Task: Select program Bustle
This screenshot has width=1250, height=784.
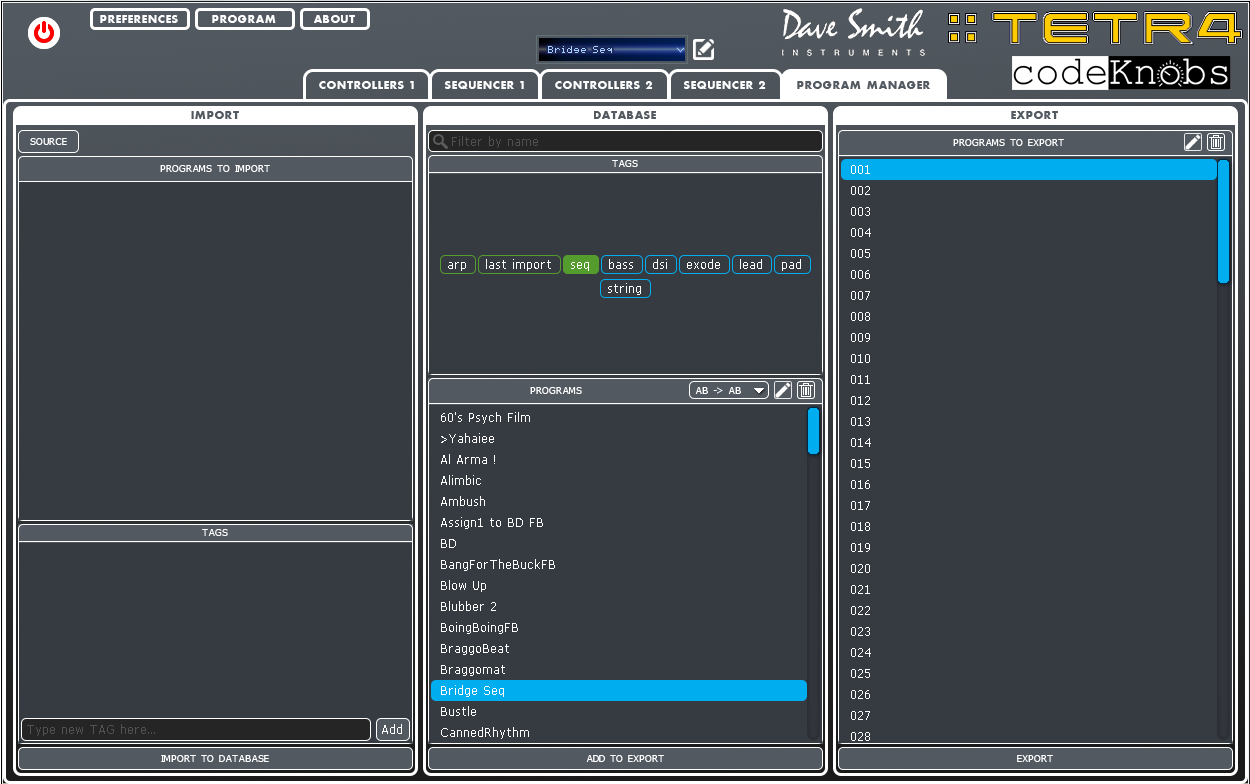Action: coord(619,712)
